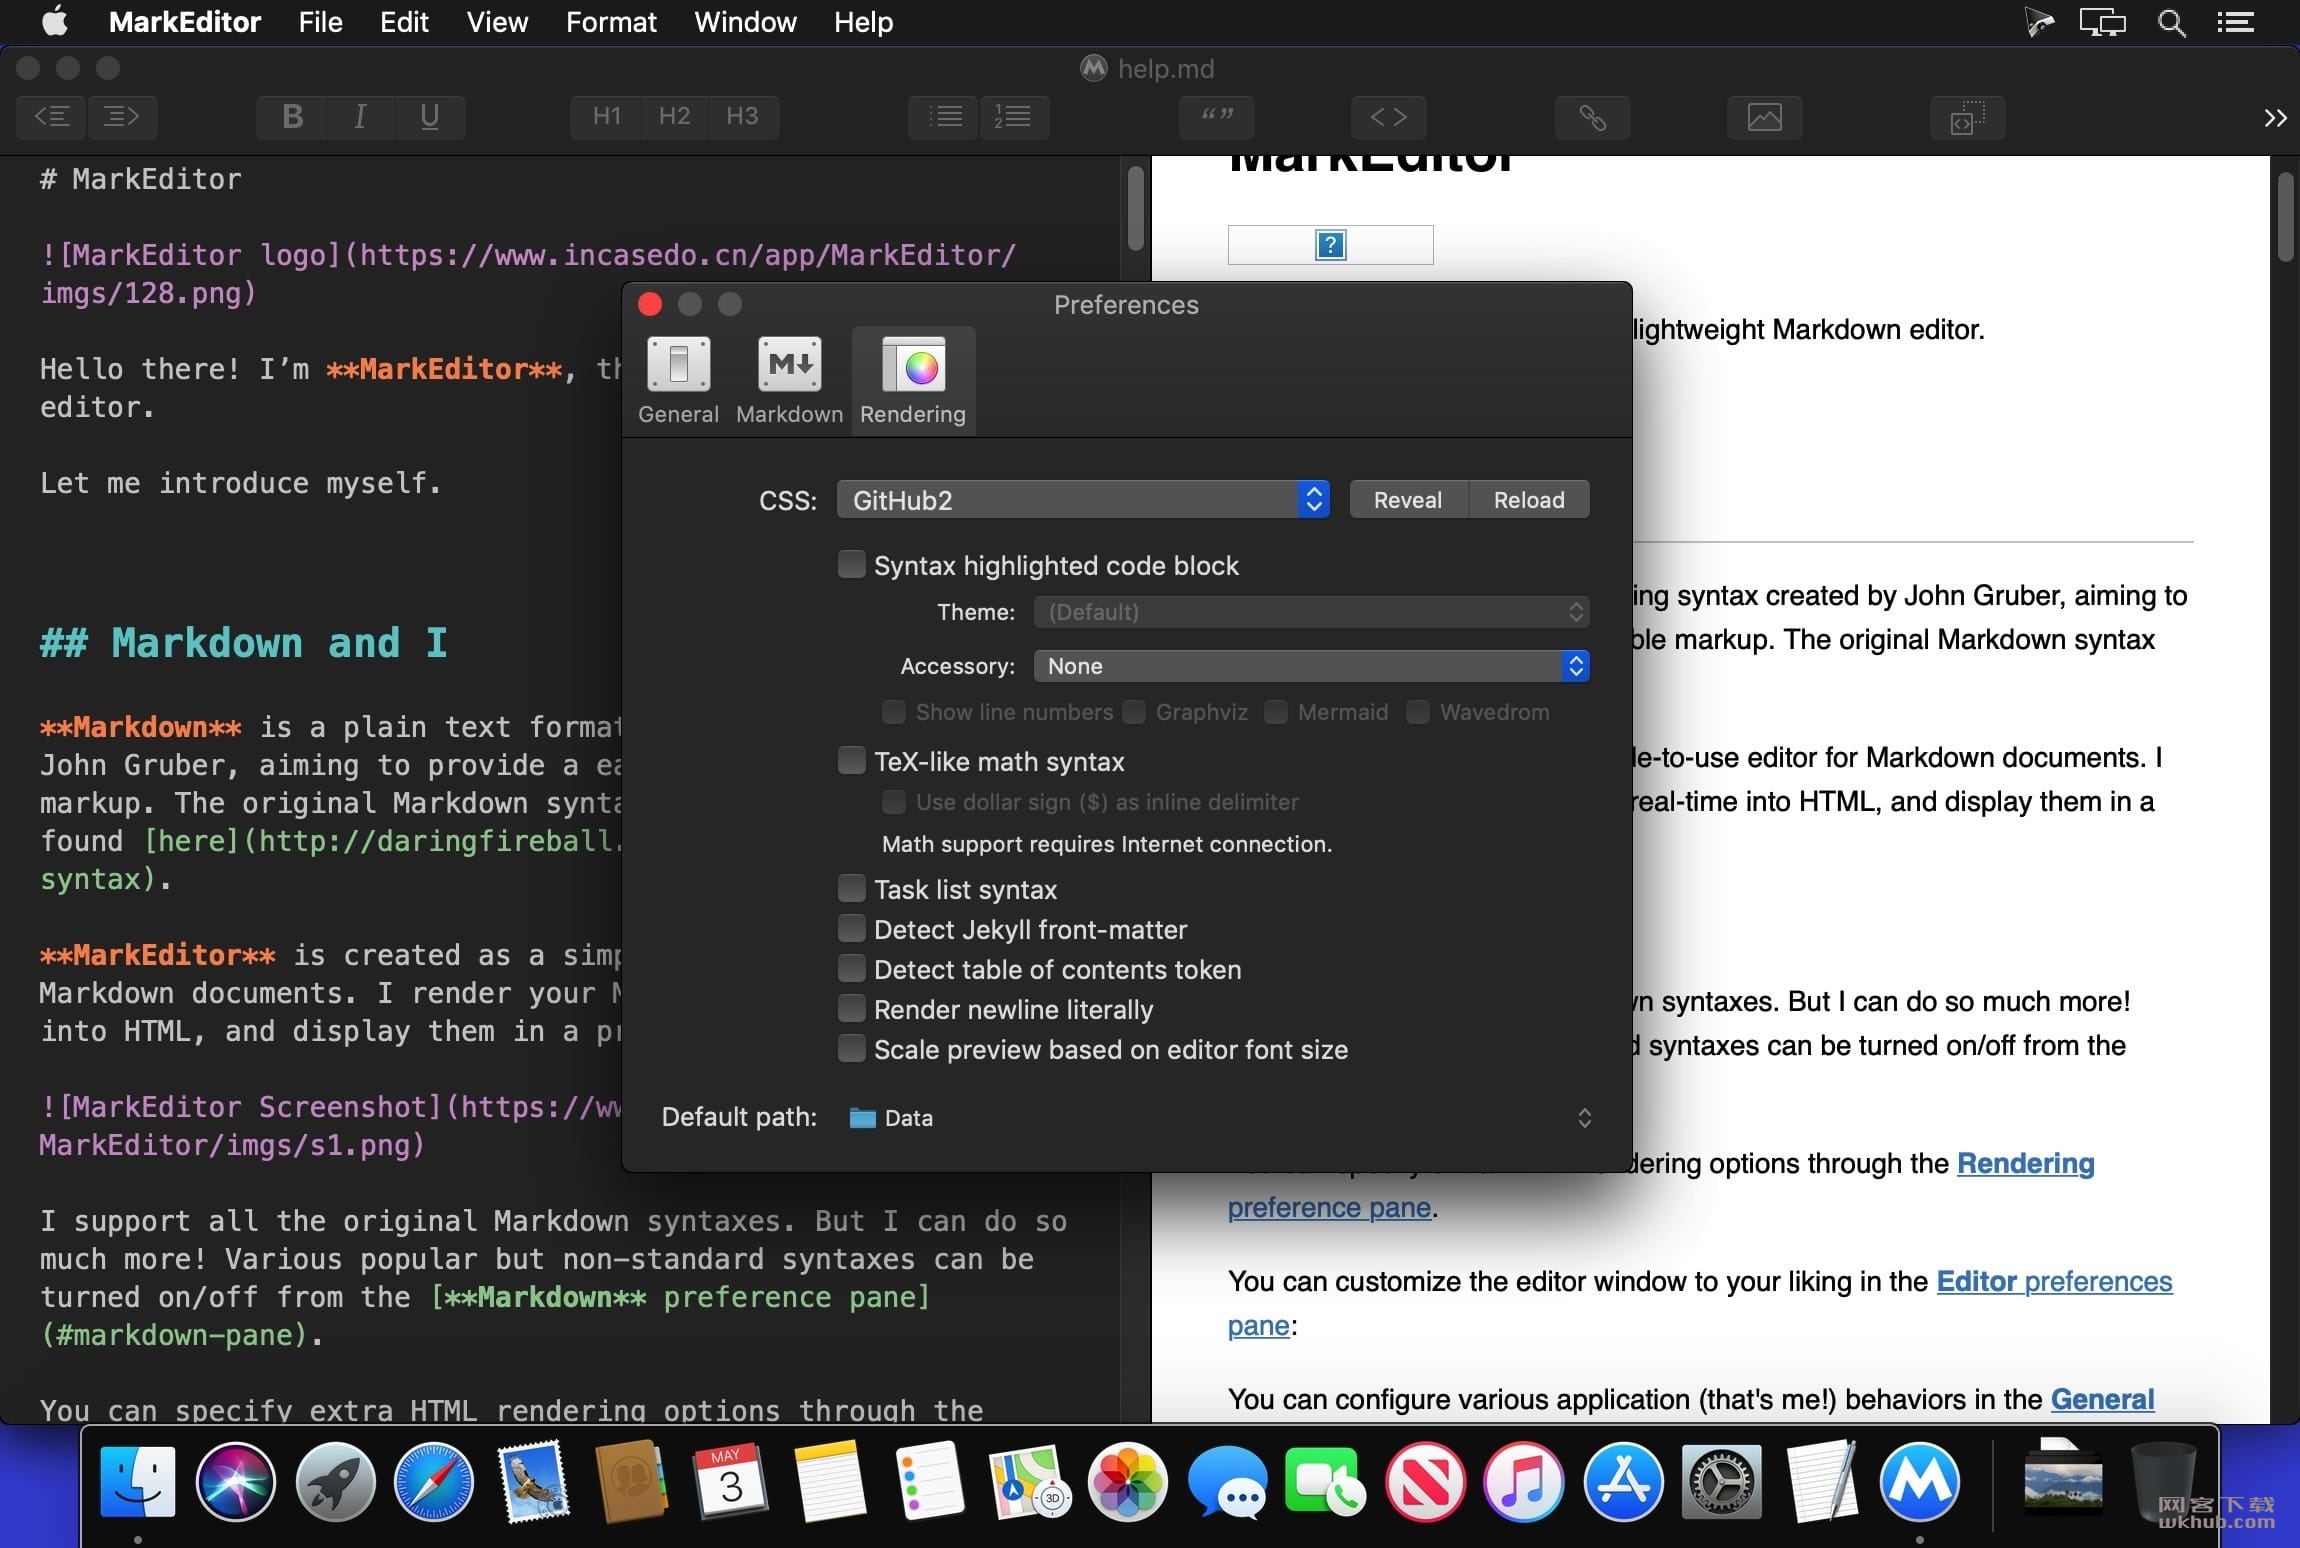Launch Safari from the Dock
Screen dimensions: 2300x1548
433,1481
